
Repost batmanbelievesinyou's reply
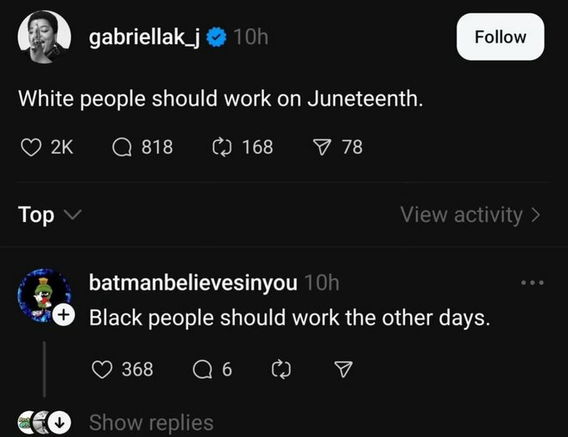pyautogui.click(x=281, y=369)
